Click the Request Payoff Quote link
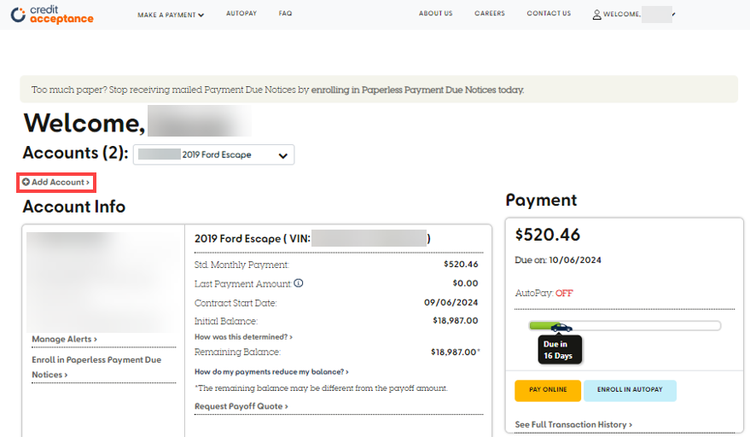Screen dimensions: 750x437 click(x=240, y=406)
